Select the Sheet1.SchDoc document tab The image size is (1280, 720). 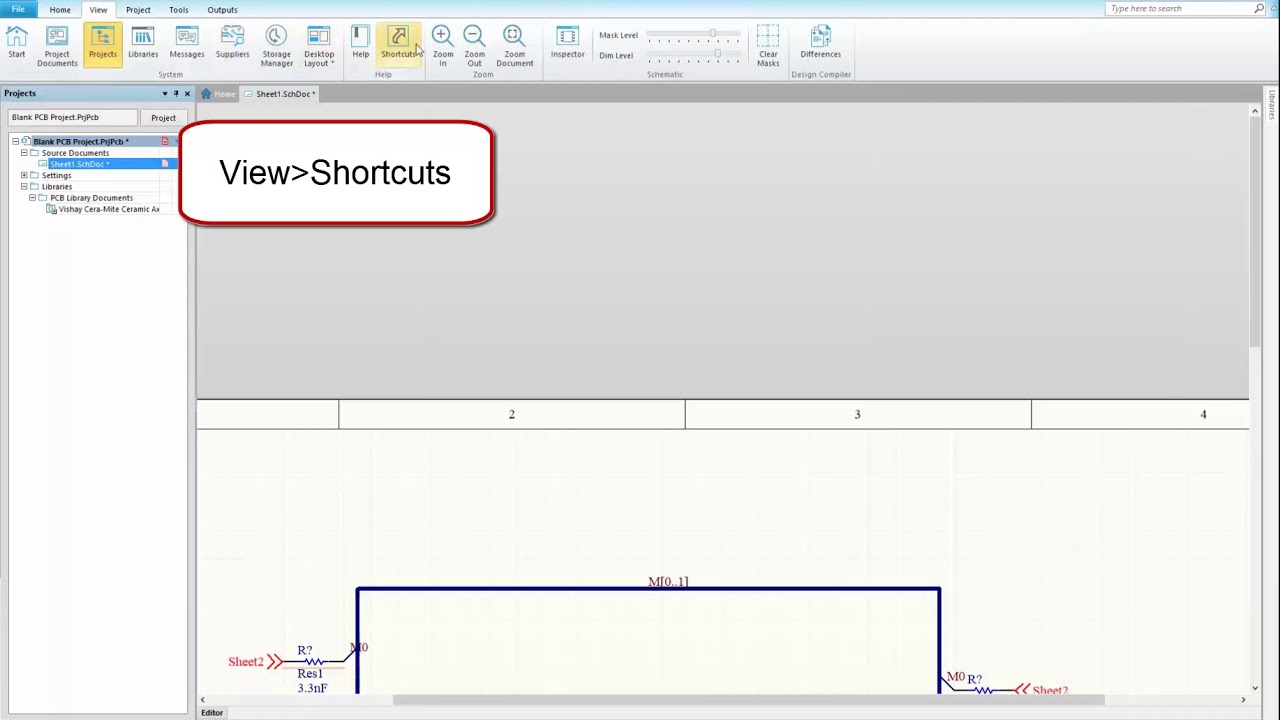pos(283,93)
